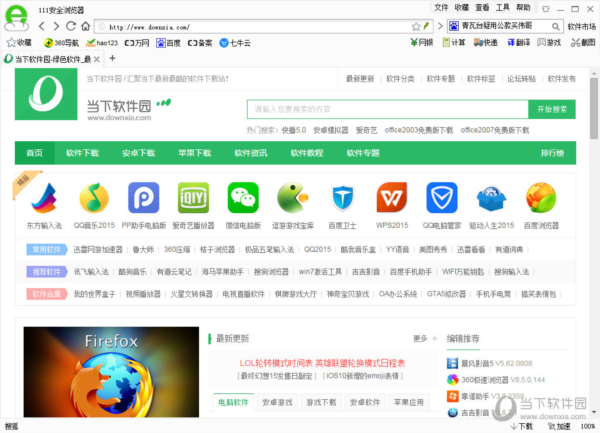
Task: Click the 当下软件园 site logo
Action: 46,94
